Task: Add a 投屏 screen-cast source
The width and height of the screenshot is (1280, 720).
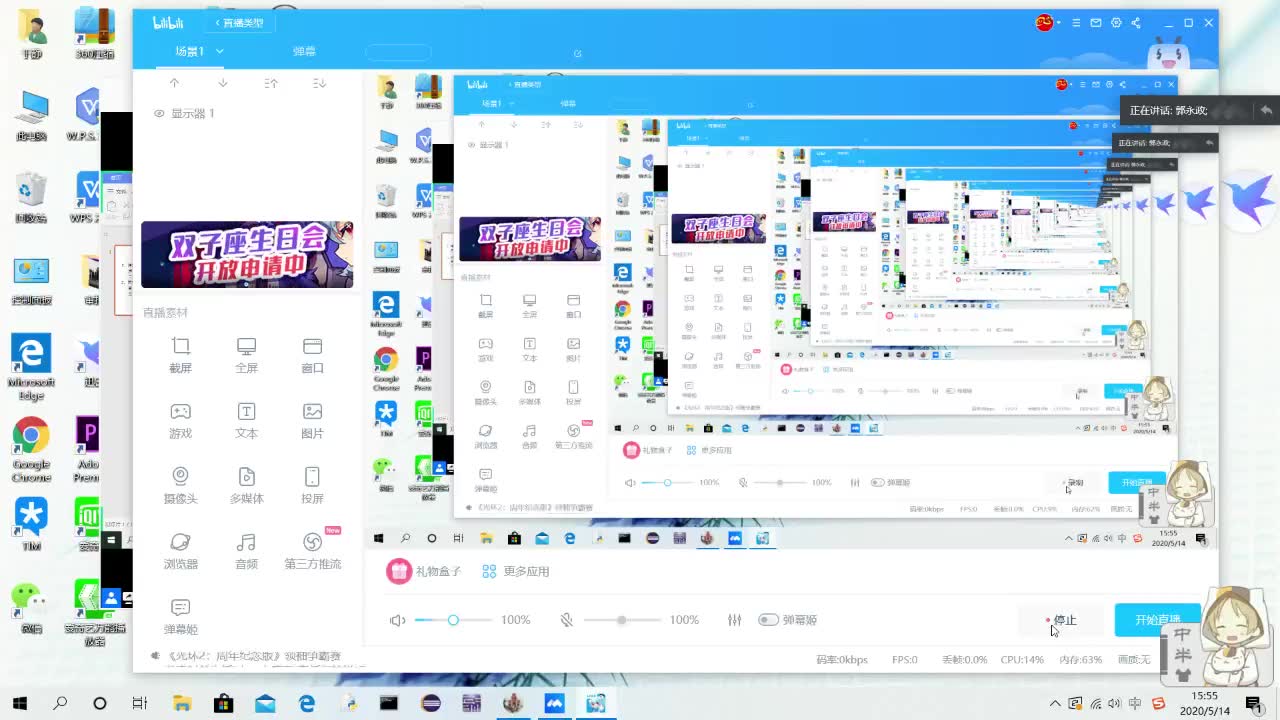Action: pyautogui.click(x=312, y=485)
